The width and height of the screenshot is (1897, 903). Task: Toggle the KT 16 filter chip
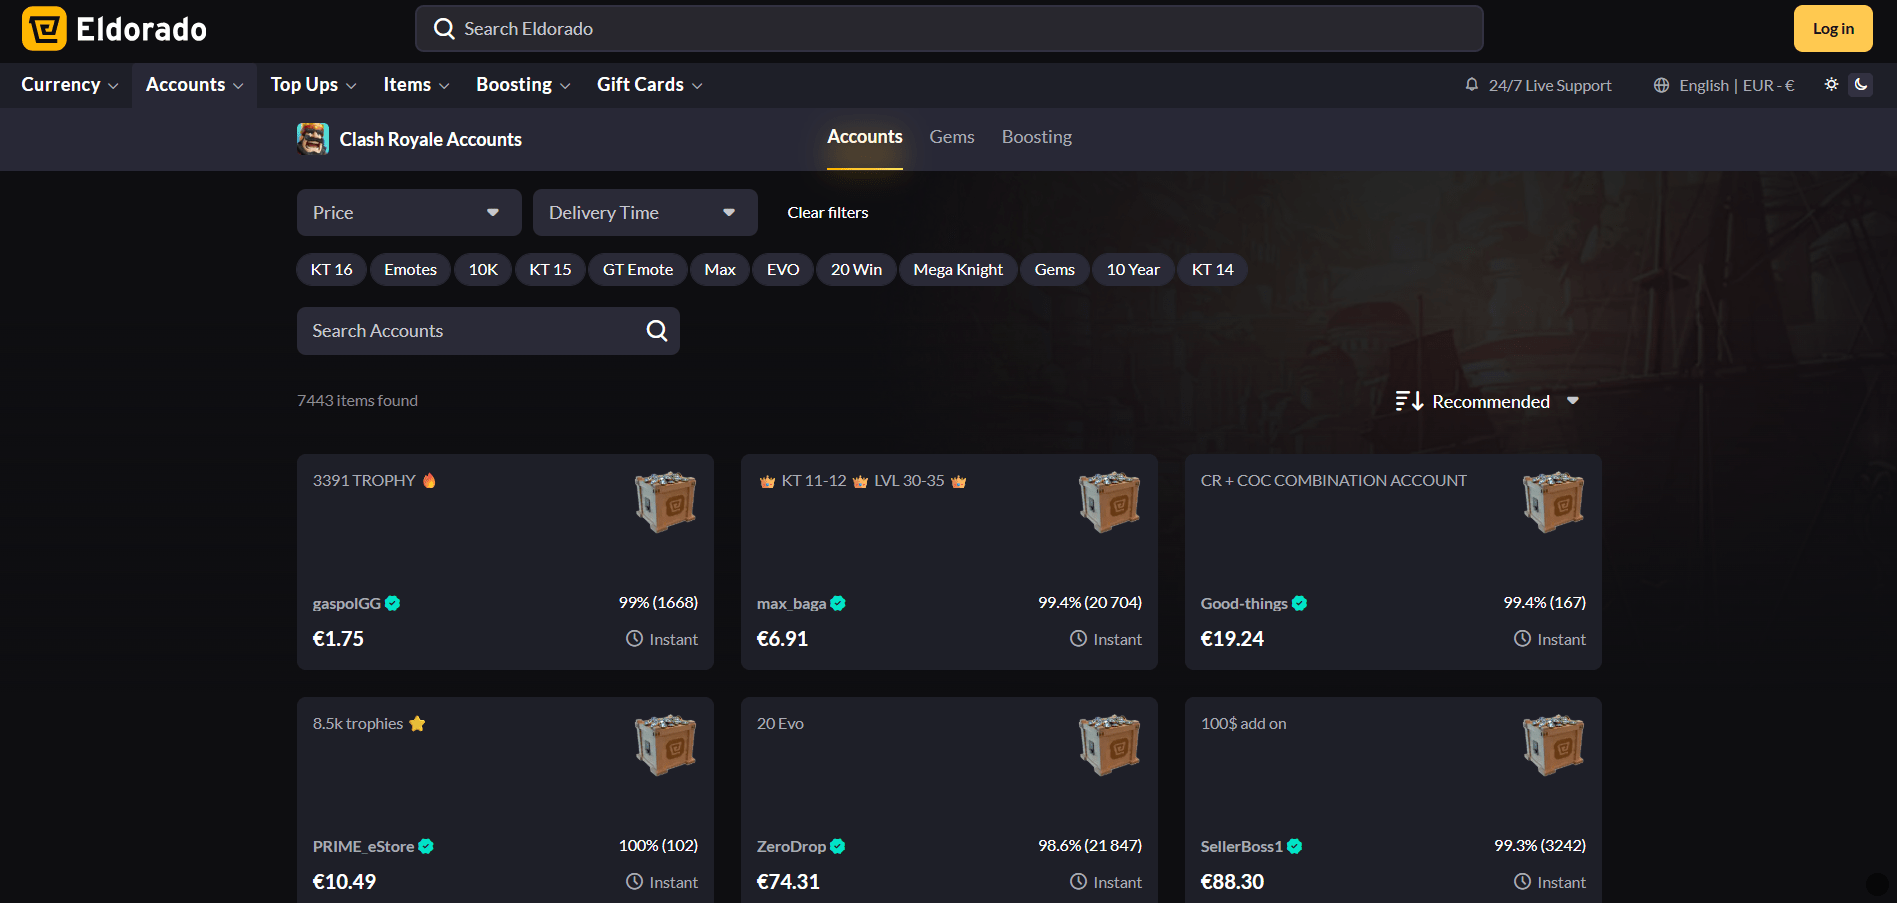(x=332, y=270)
